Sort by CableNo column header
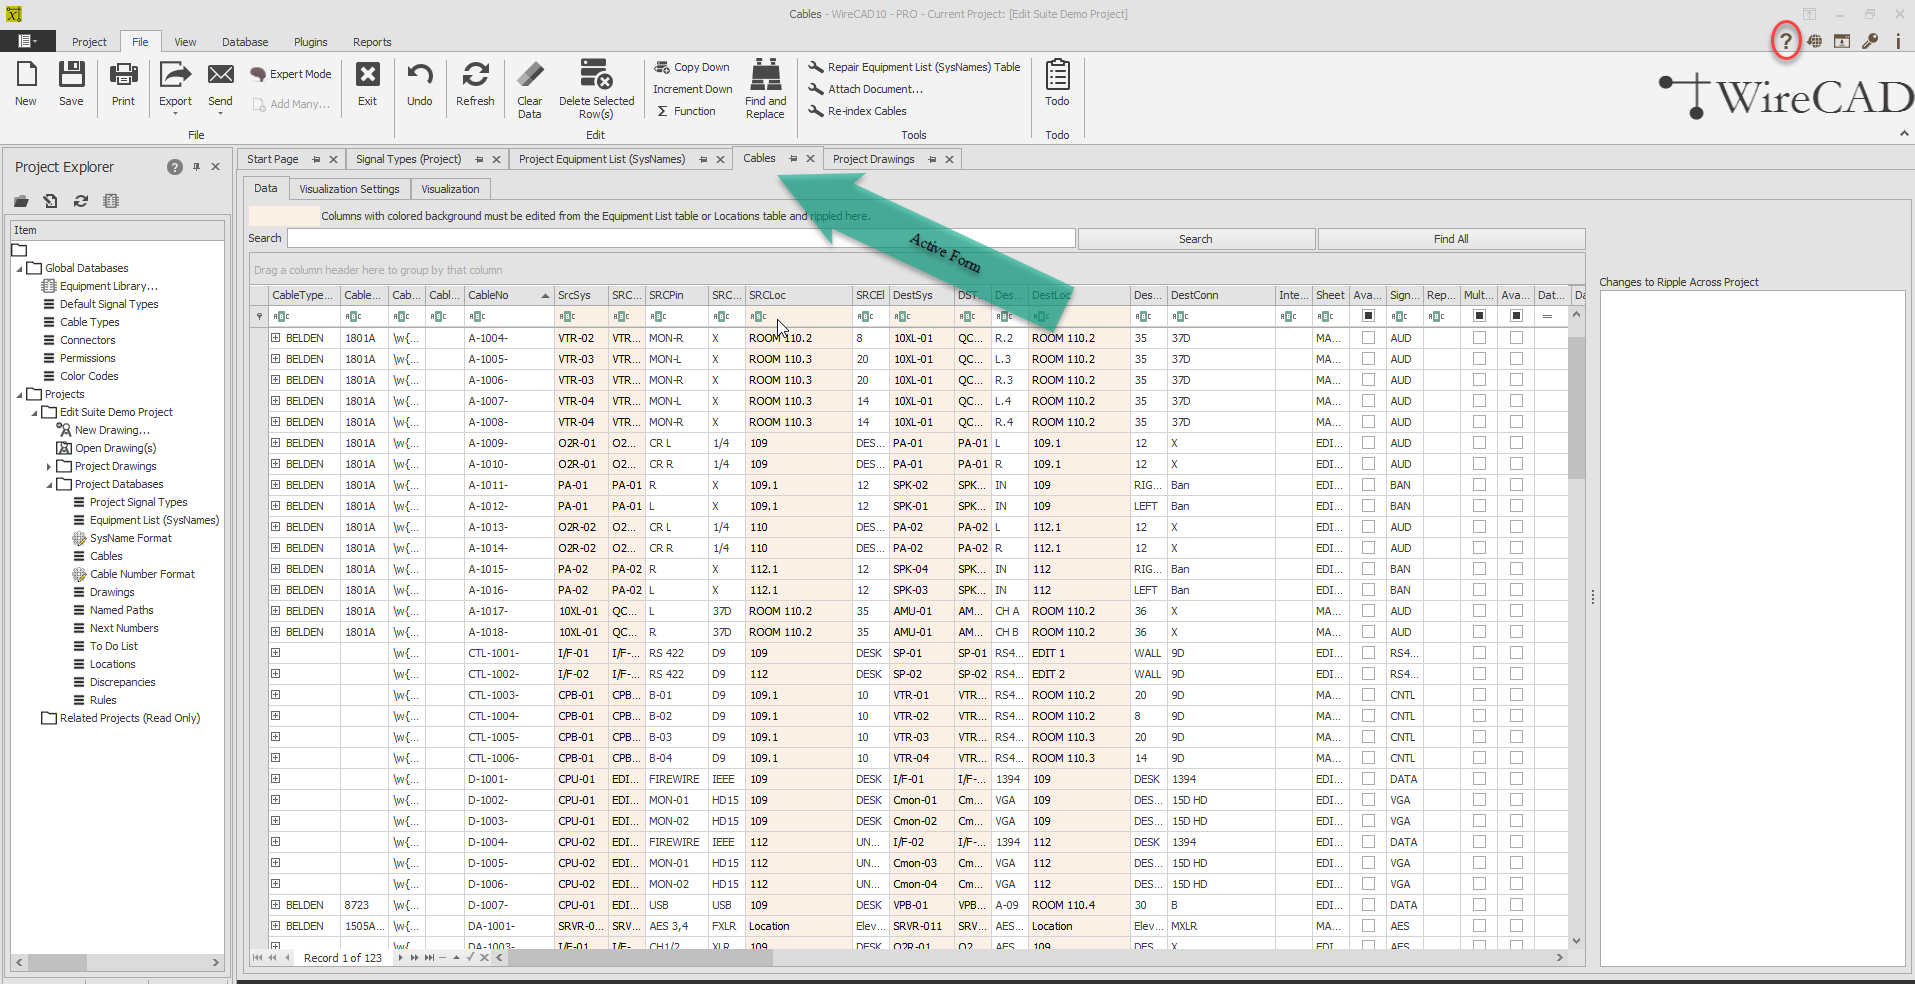Image resolution: width=1915 pixels, height=984 pixels. pyautogui.click(x=508, y=295)
